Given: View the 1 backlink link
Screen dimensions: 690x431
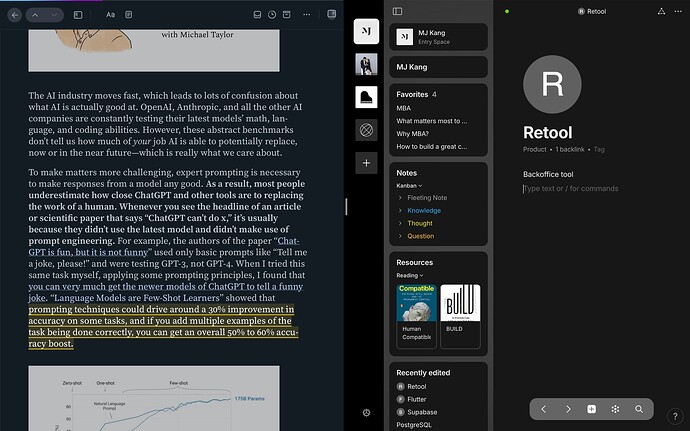Looking at the screenshot, I should (x=570, y=149).
